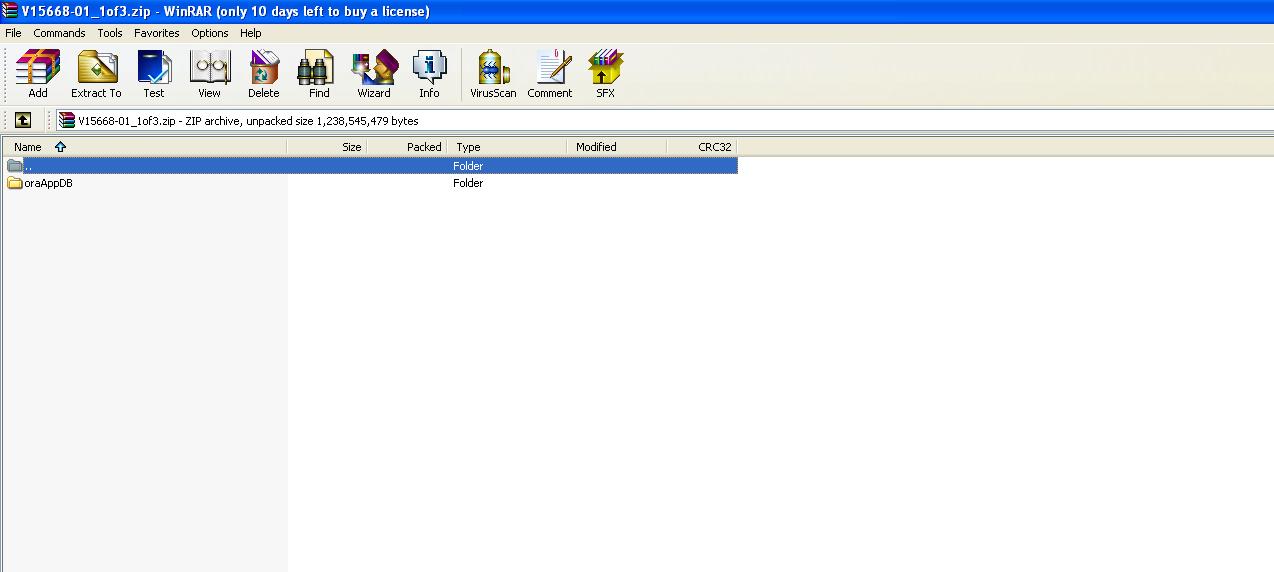Launch the Wizard tool
This screenshot has width=1274, height=572.
click(374, 74)
